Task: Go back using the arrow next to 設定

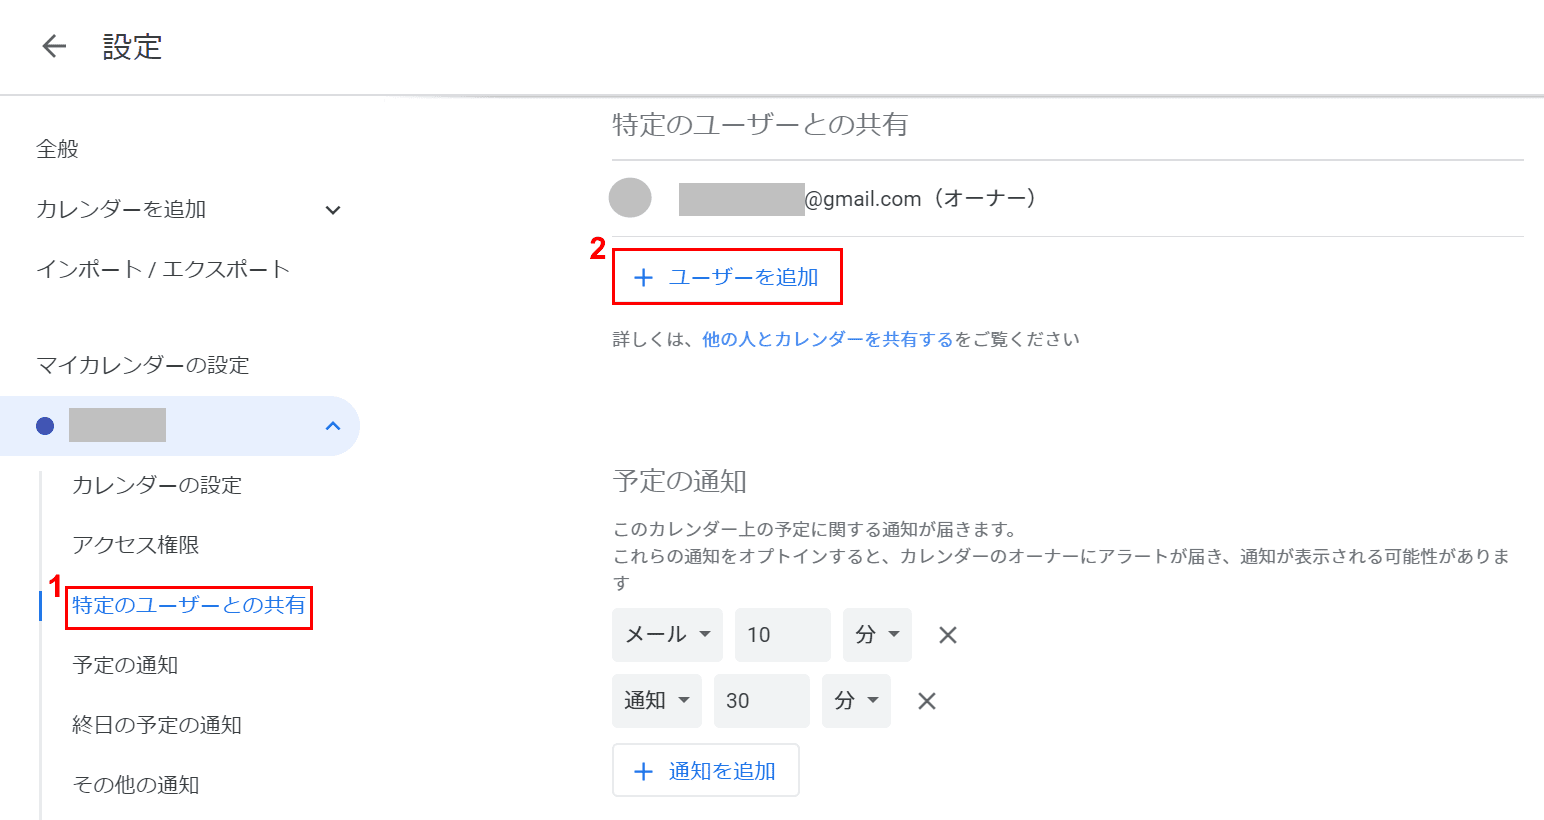Action: (x=54, y=46)
